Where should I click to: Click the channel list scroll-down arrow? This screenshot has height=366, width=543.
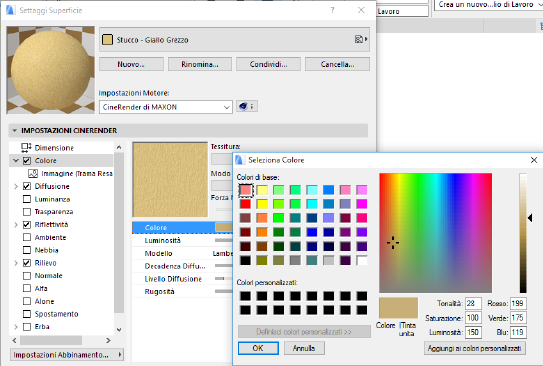coord(119,330)
